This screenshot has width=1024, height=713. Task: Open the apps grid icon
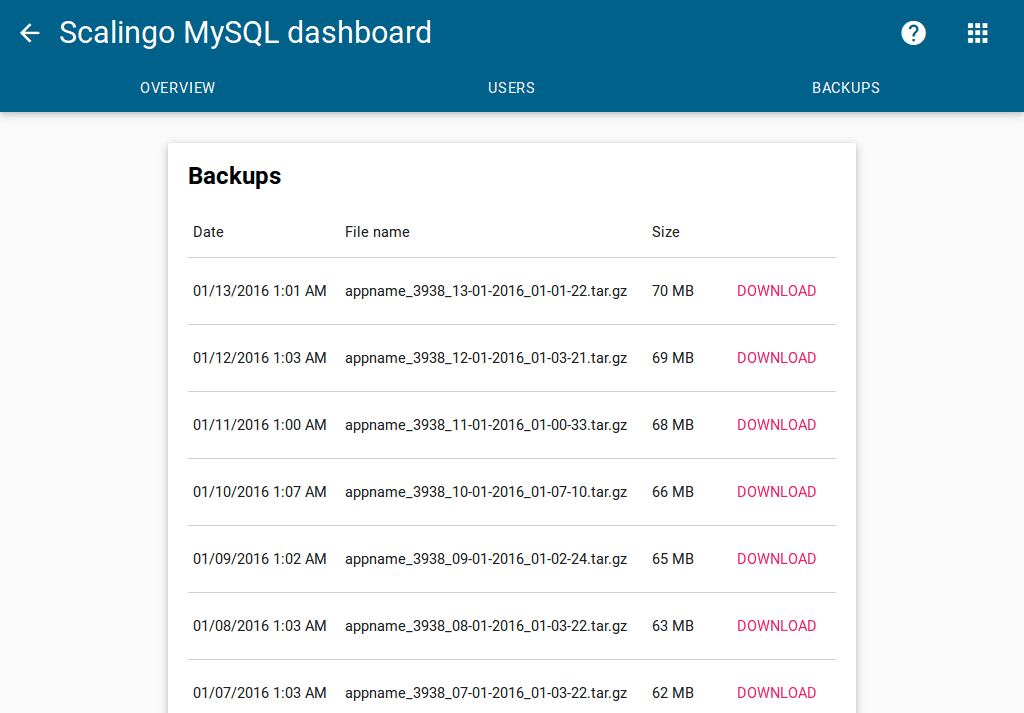point(977,32)
